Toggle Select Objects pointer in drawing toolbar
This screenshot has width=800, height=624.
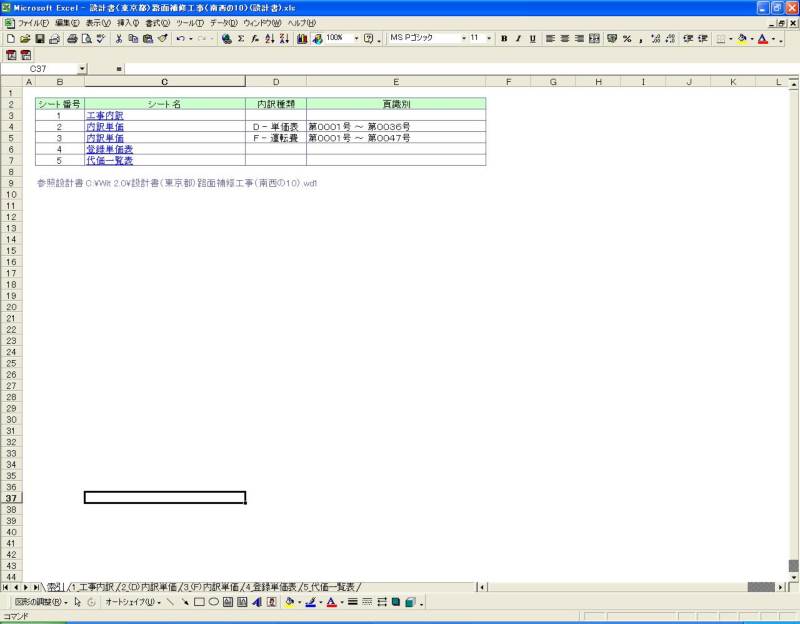point(78,603)
